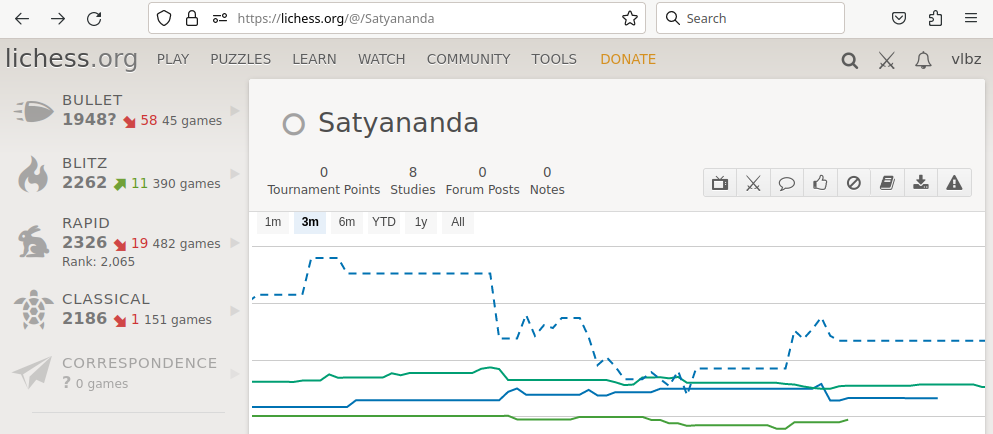This screenshot has width=993, height=434.
Task: Open notifications bell icon
Action: [923, 60]
